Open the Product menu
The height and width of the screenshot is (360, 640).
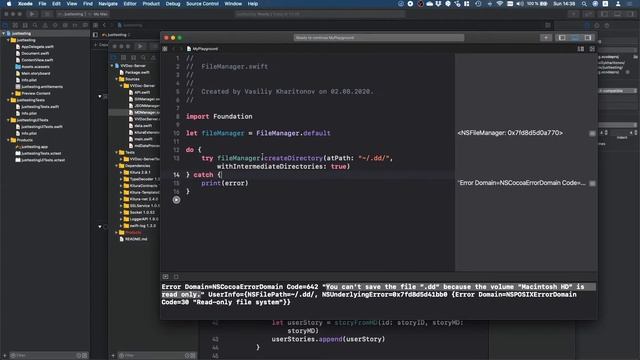click(151, 4)
